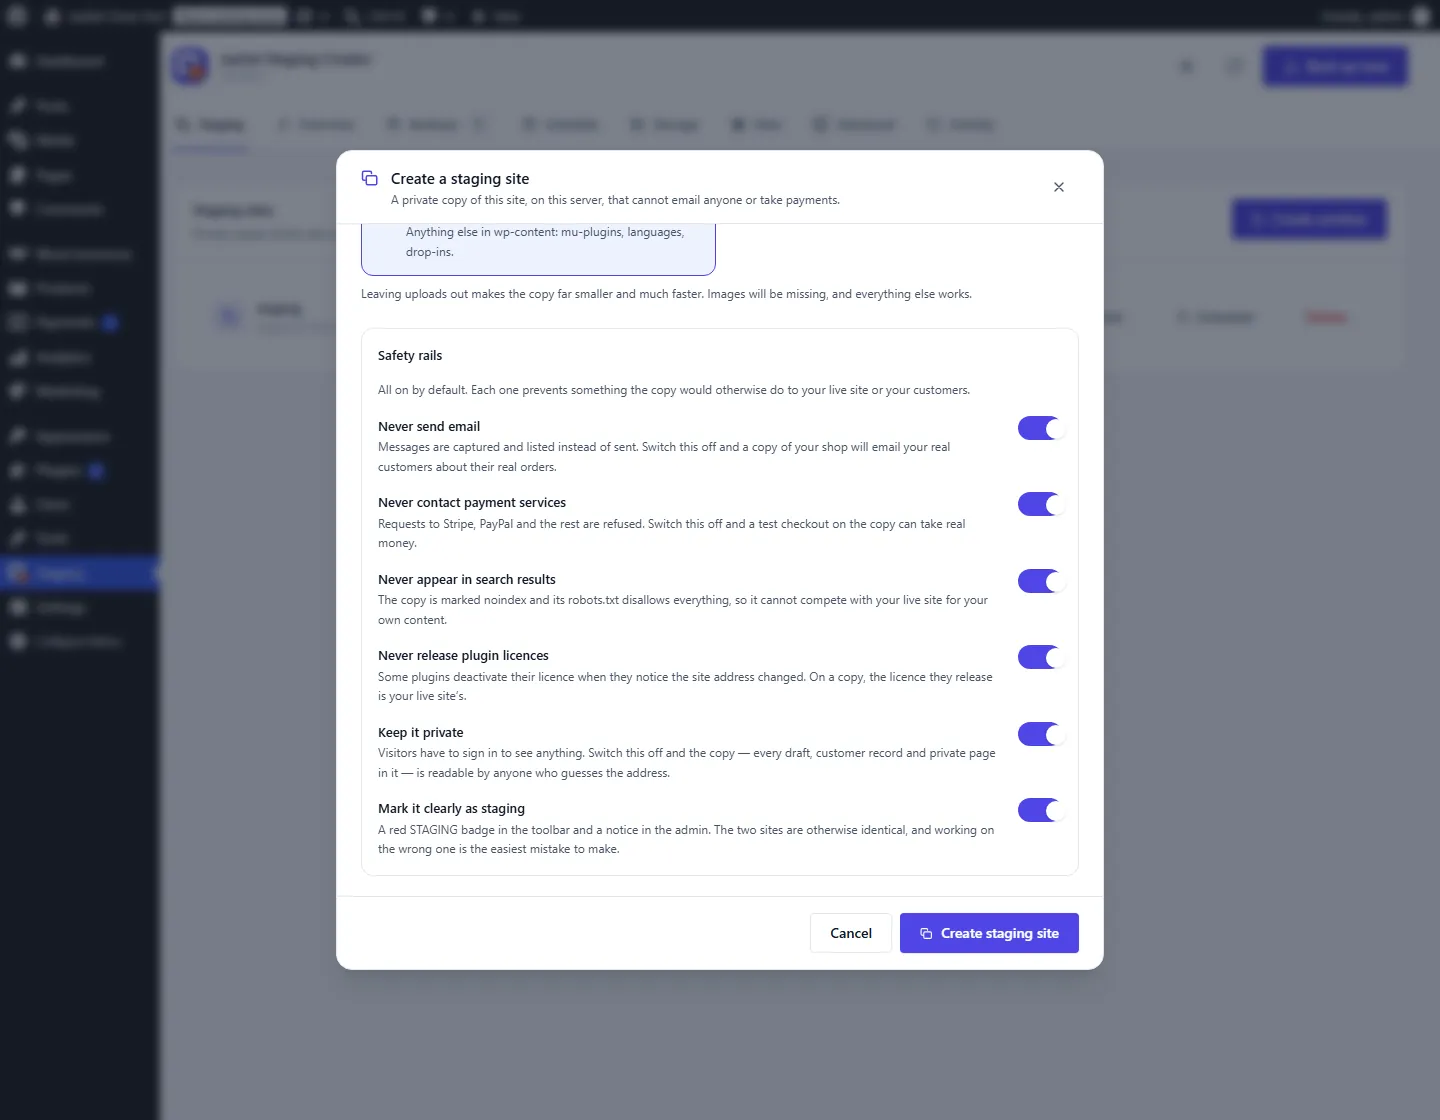Close the Create a staging site dialog
The width and height of the screenshot is (1440, 1120).
tap(1059, 187)
